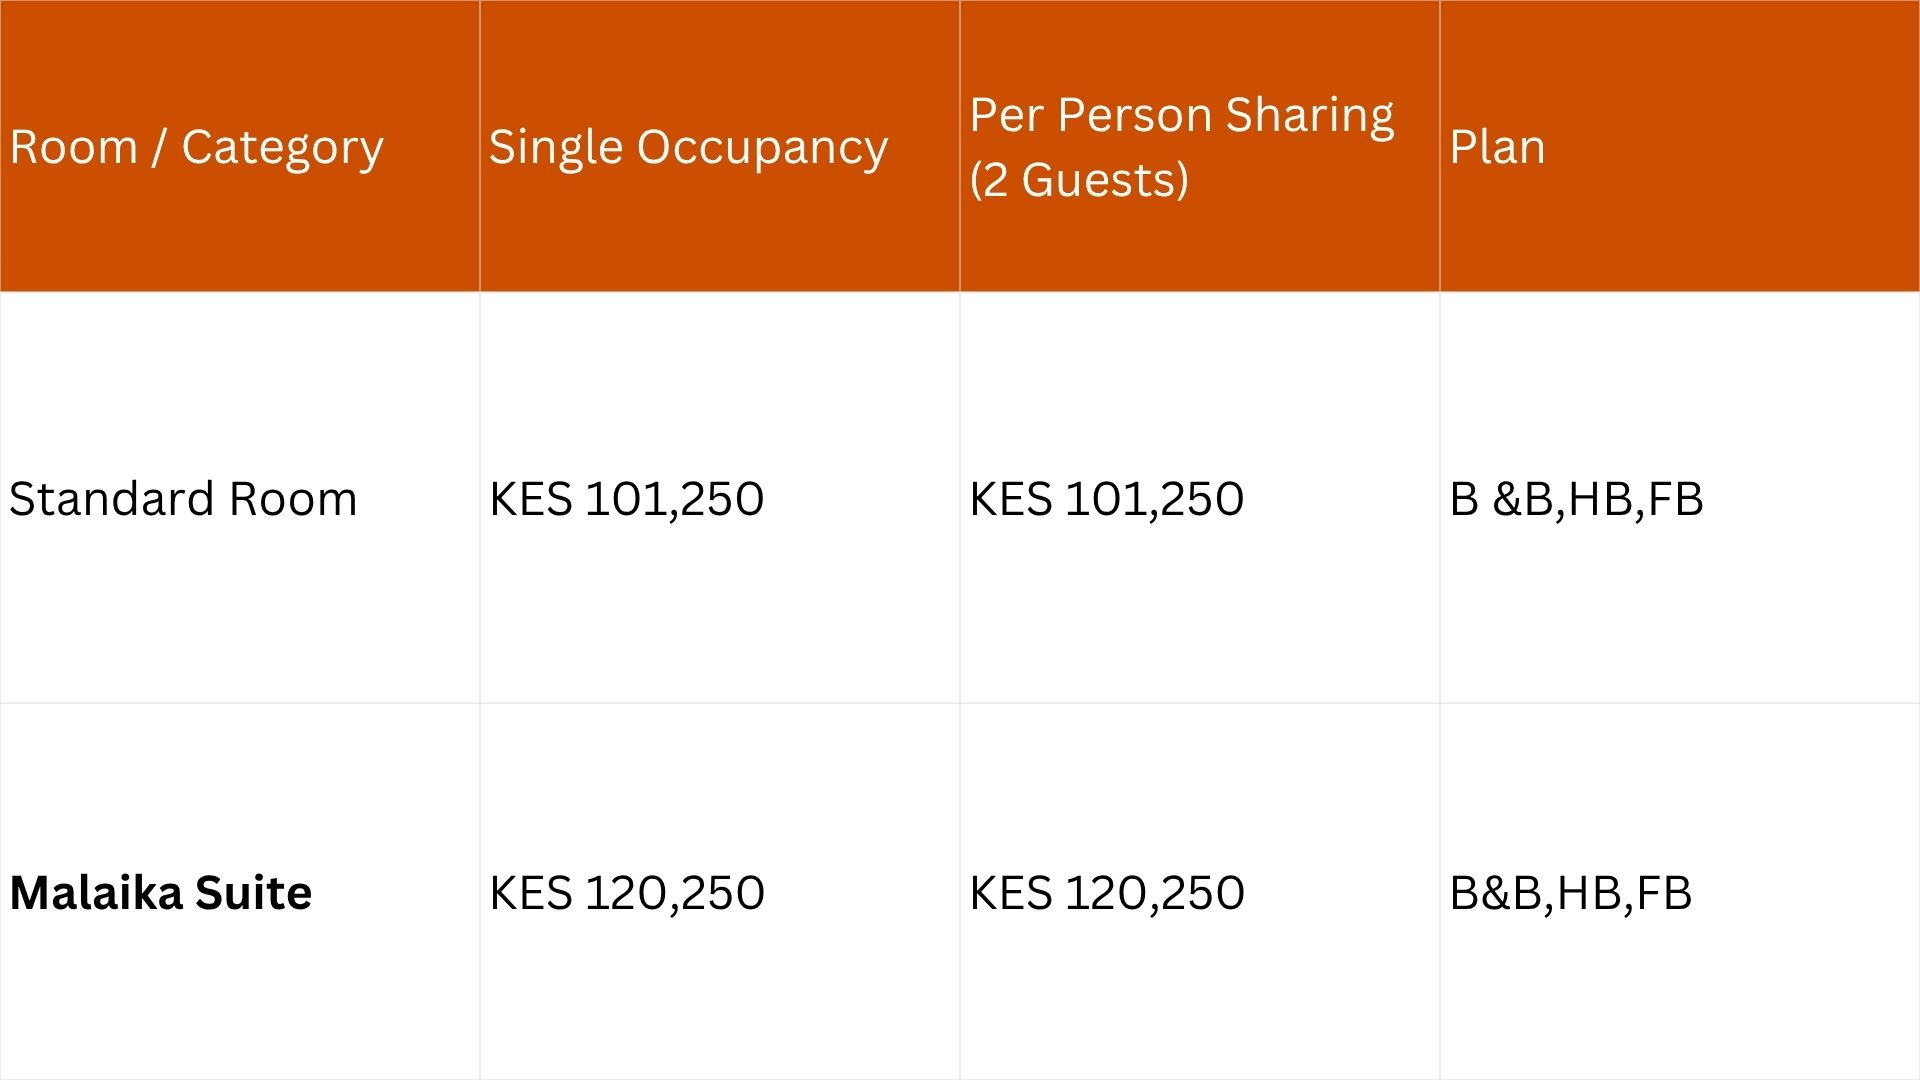Click the (2 Guests) text in header
1920x1080 pixels.
click(x=1080, y=180)
